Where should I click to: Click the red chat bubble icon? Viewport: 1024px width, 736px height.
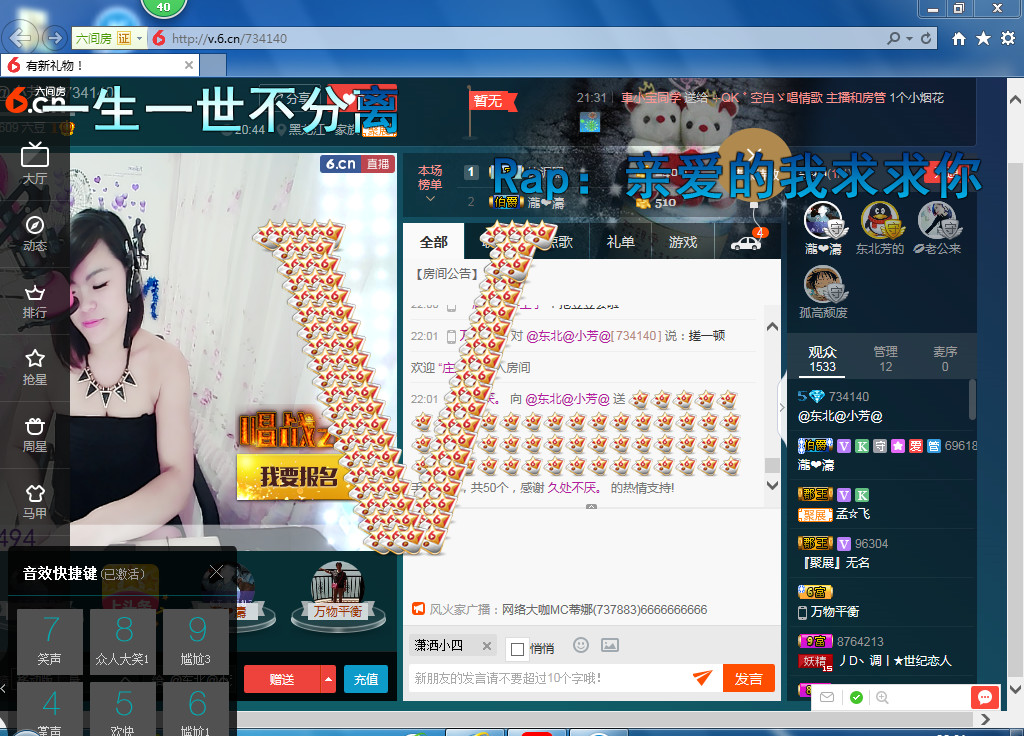click(x=985, y=697)
